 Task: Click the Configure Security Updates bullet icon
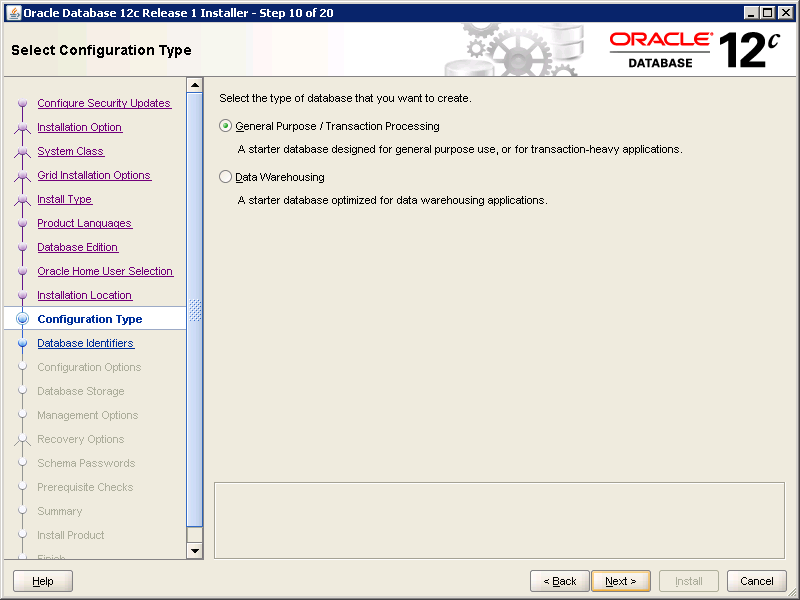[x=22, y=103]
